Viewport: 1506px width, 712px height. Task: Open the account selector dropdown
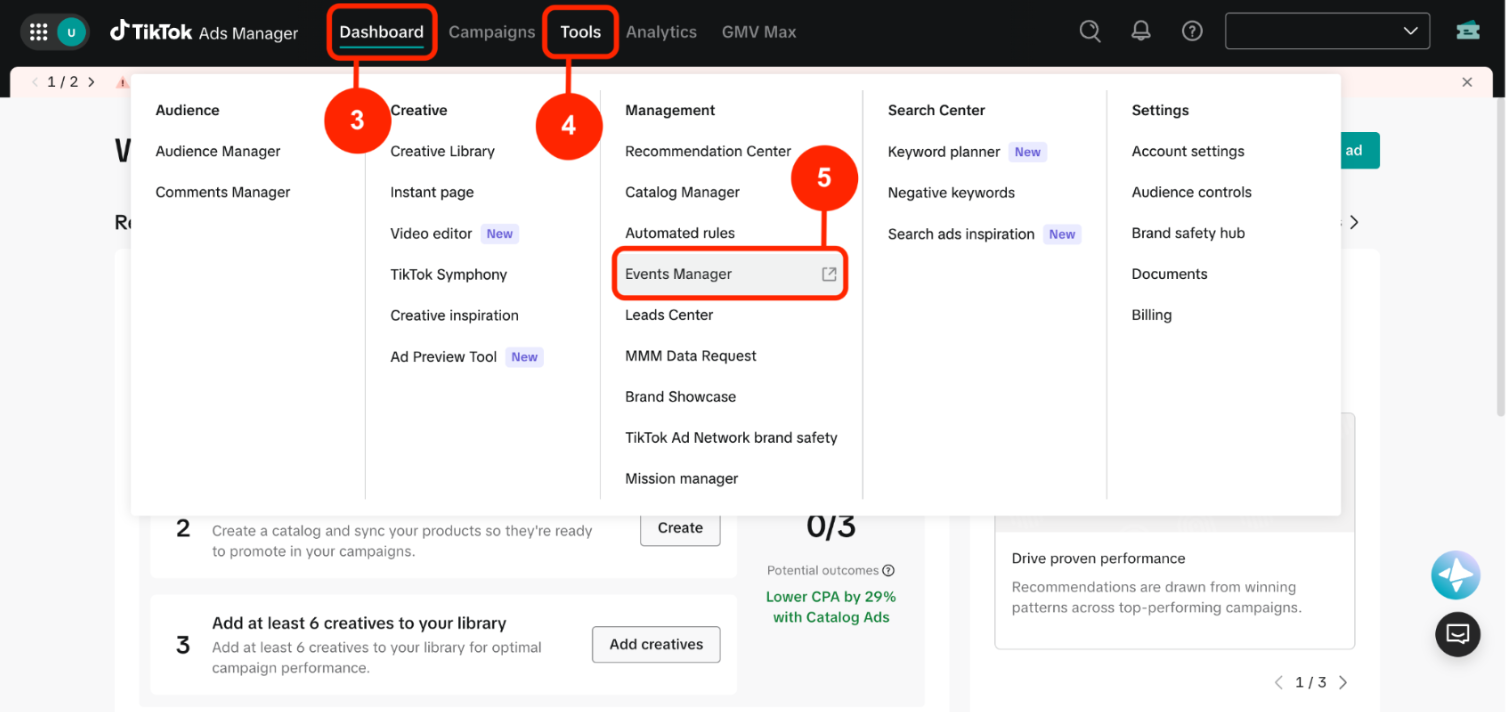pyautogui.click(x=1328, y=31)
